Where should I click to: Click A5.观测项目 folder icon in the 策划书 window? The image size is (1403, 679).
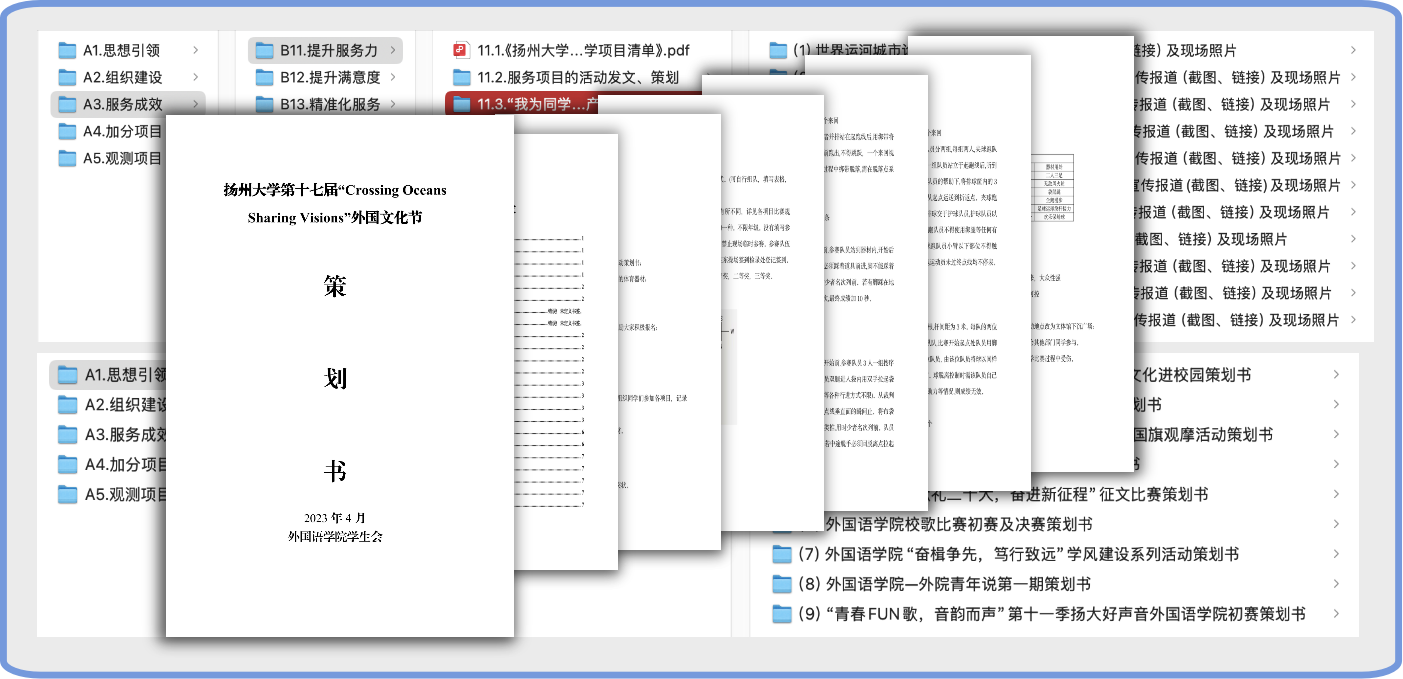[67, 495]
